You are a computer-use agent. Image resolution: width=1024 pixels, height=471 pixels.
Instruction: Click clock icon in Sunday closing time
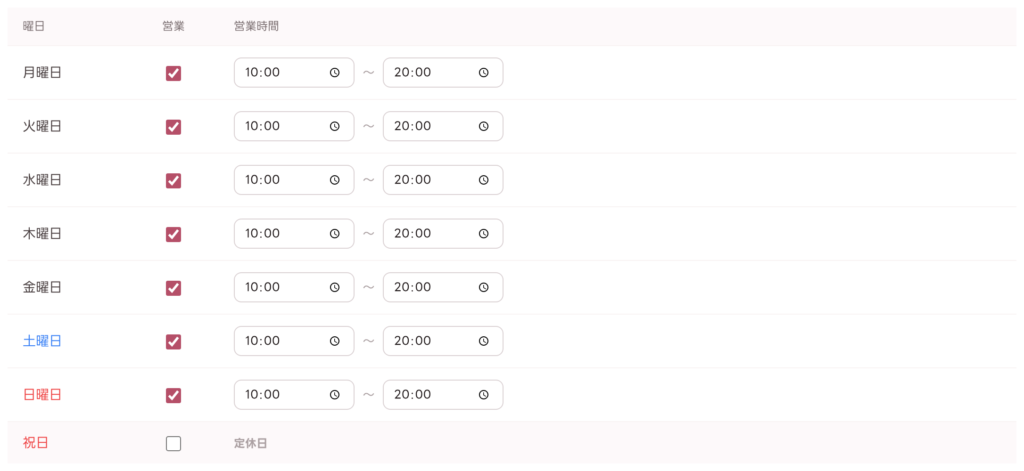[483, 395]
